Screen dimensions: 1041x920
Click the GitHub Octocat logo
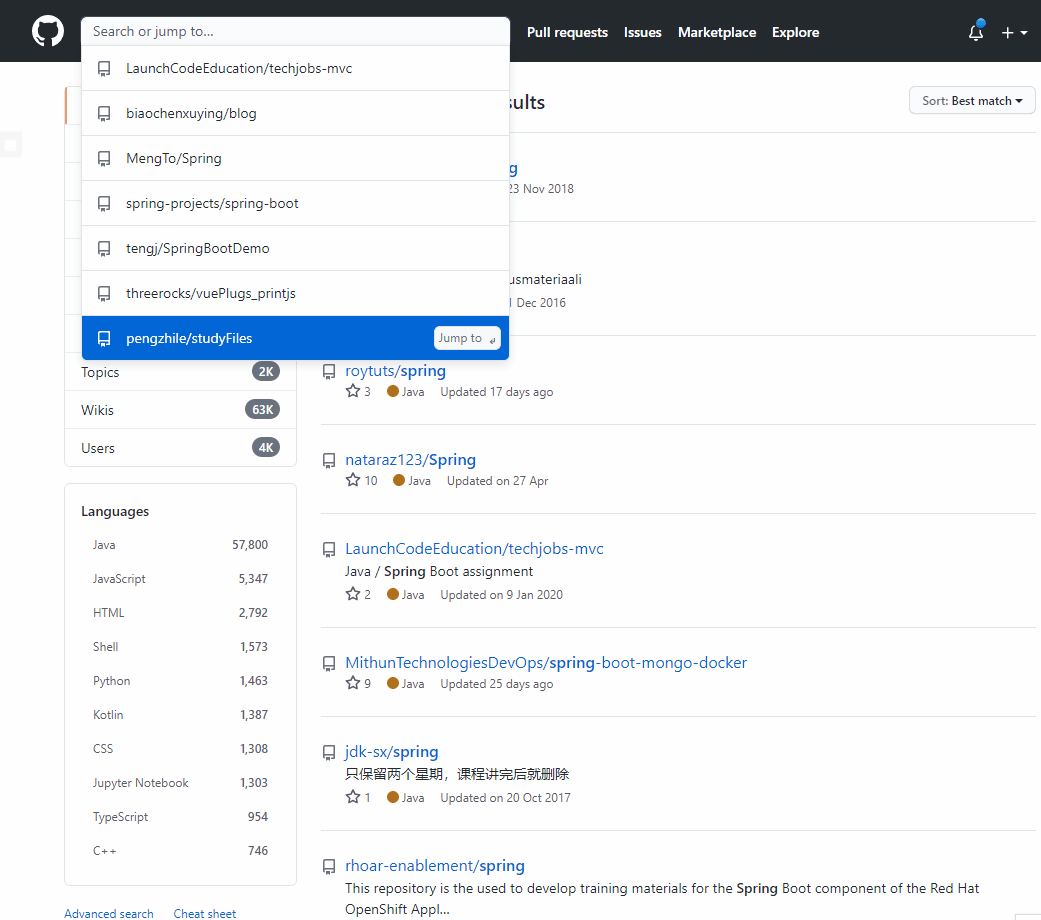click(47, 32)
